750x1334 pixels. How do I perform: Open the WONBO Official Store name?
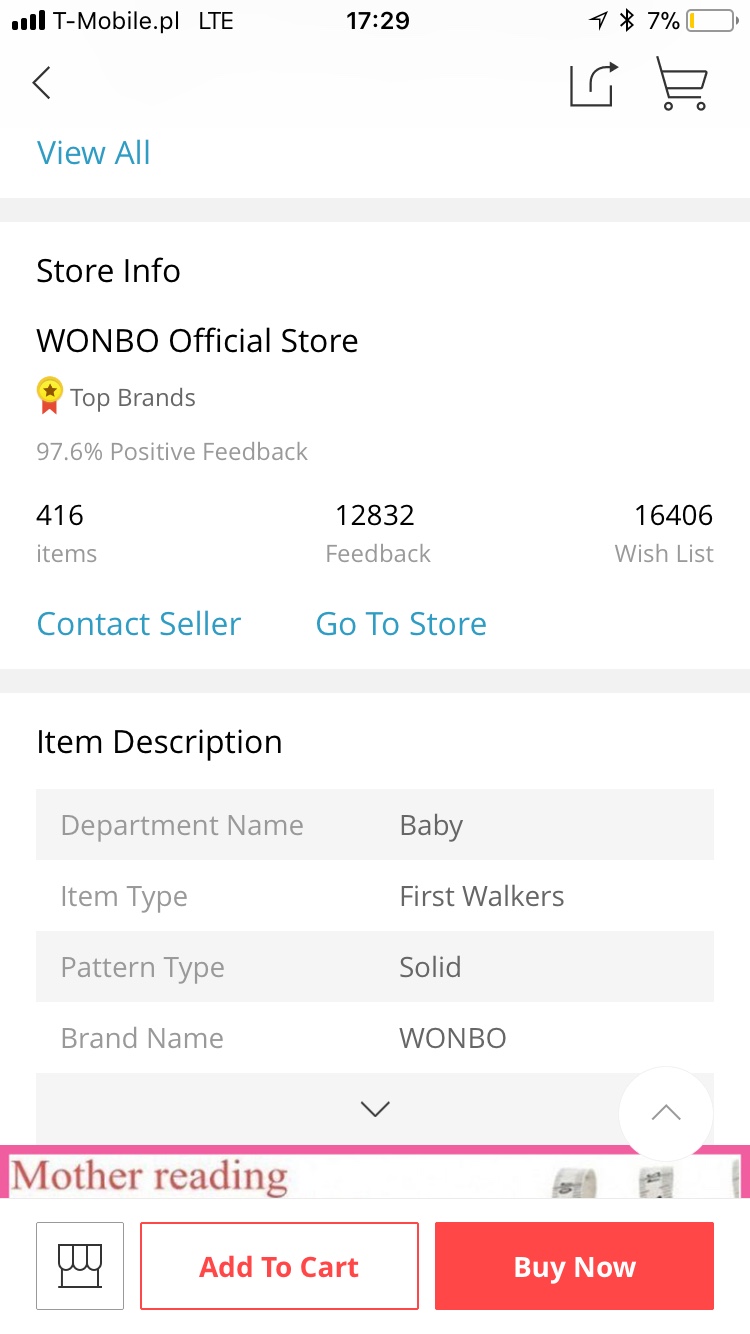point(197,341)
